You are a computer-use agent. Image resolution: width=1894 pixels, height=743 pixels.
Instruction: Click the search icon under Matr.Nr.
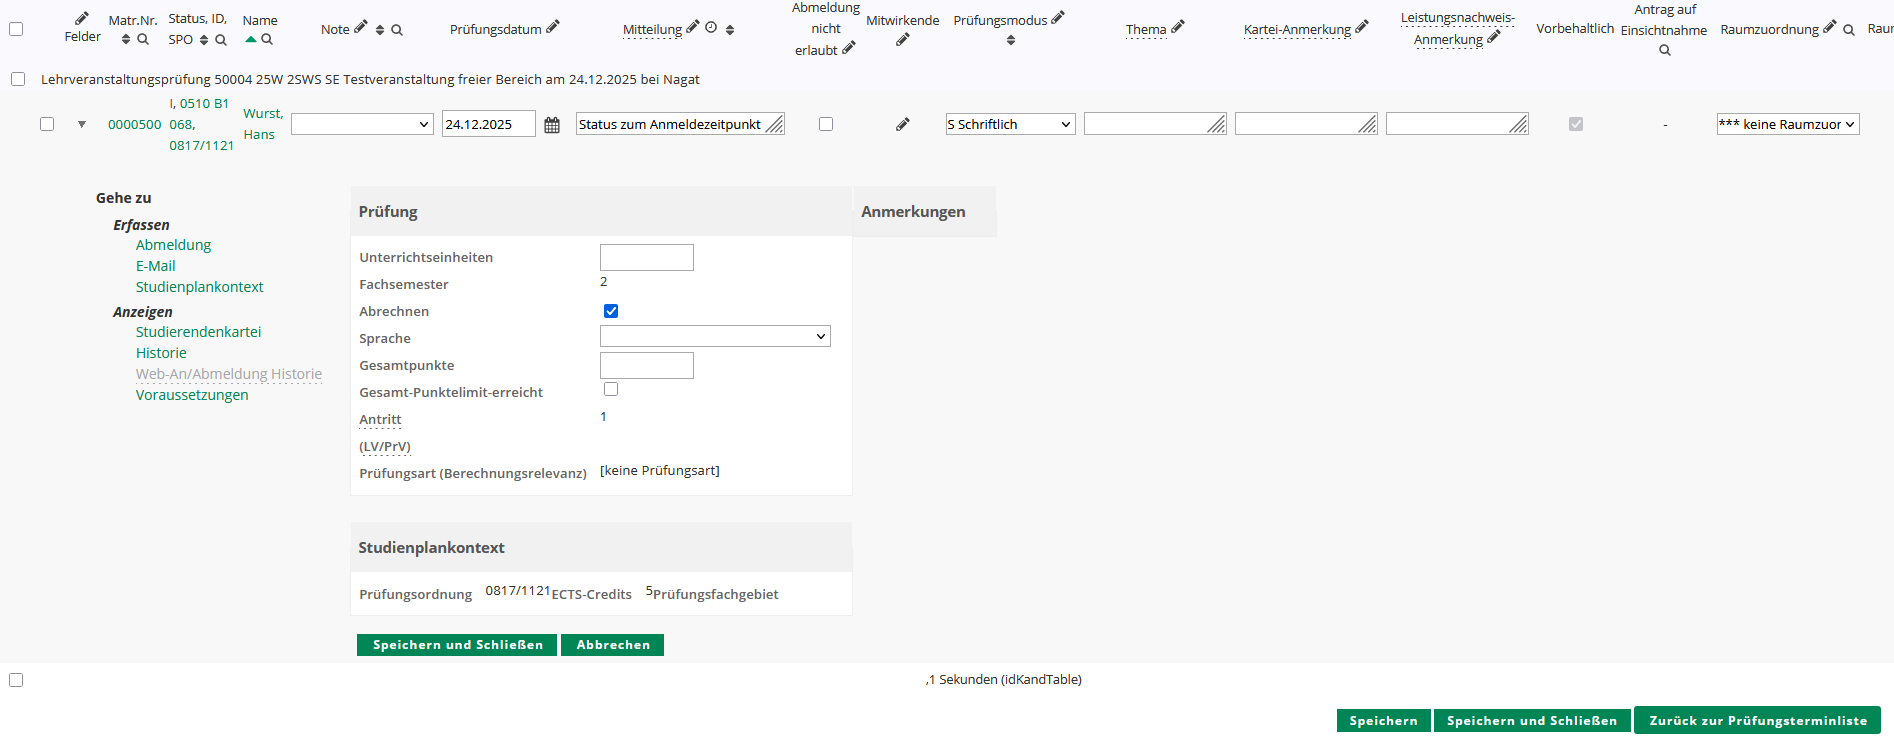click(143, 40)
